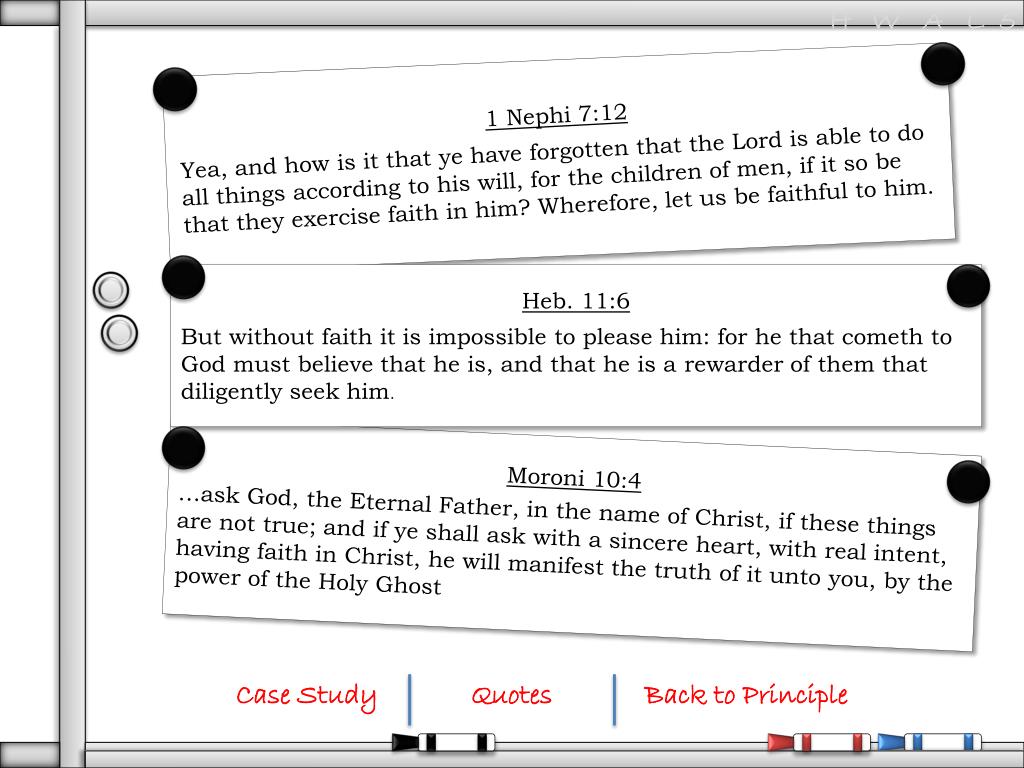Viewport: 1024px width, 768px height.
Task: Select the 1 Nephi 7:12 heading
Action: pos(557,116)
